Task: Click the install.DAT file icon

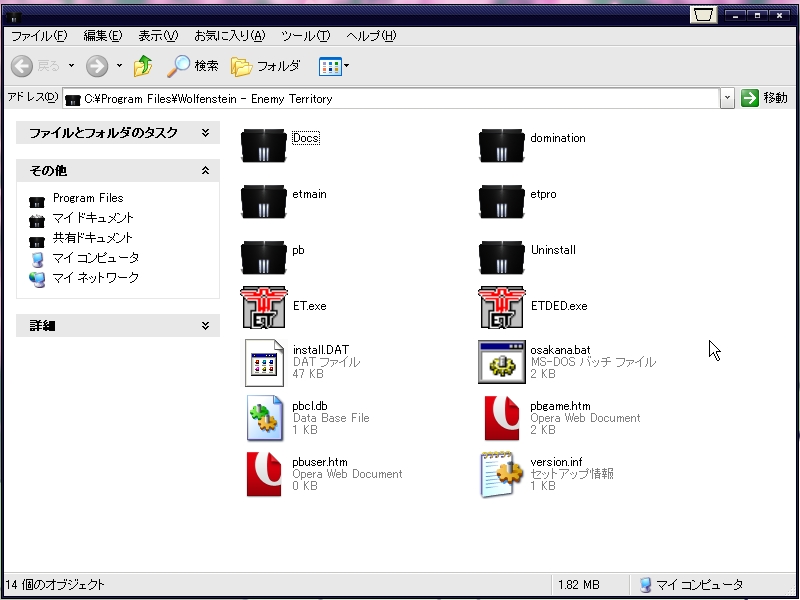Action: click(x=264, y=363)
